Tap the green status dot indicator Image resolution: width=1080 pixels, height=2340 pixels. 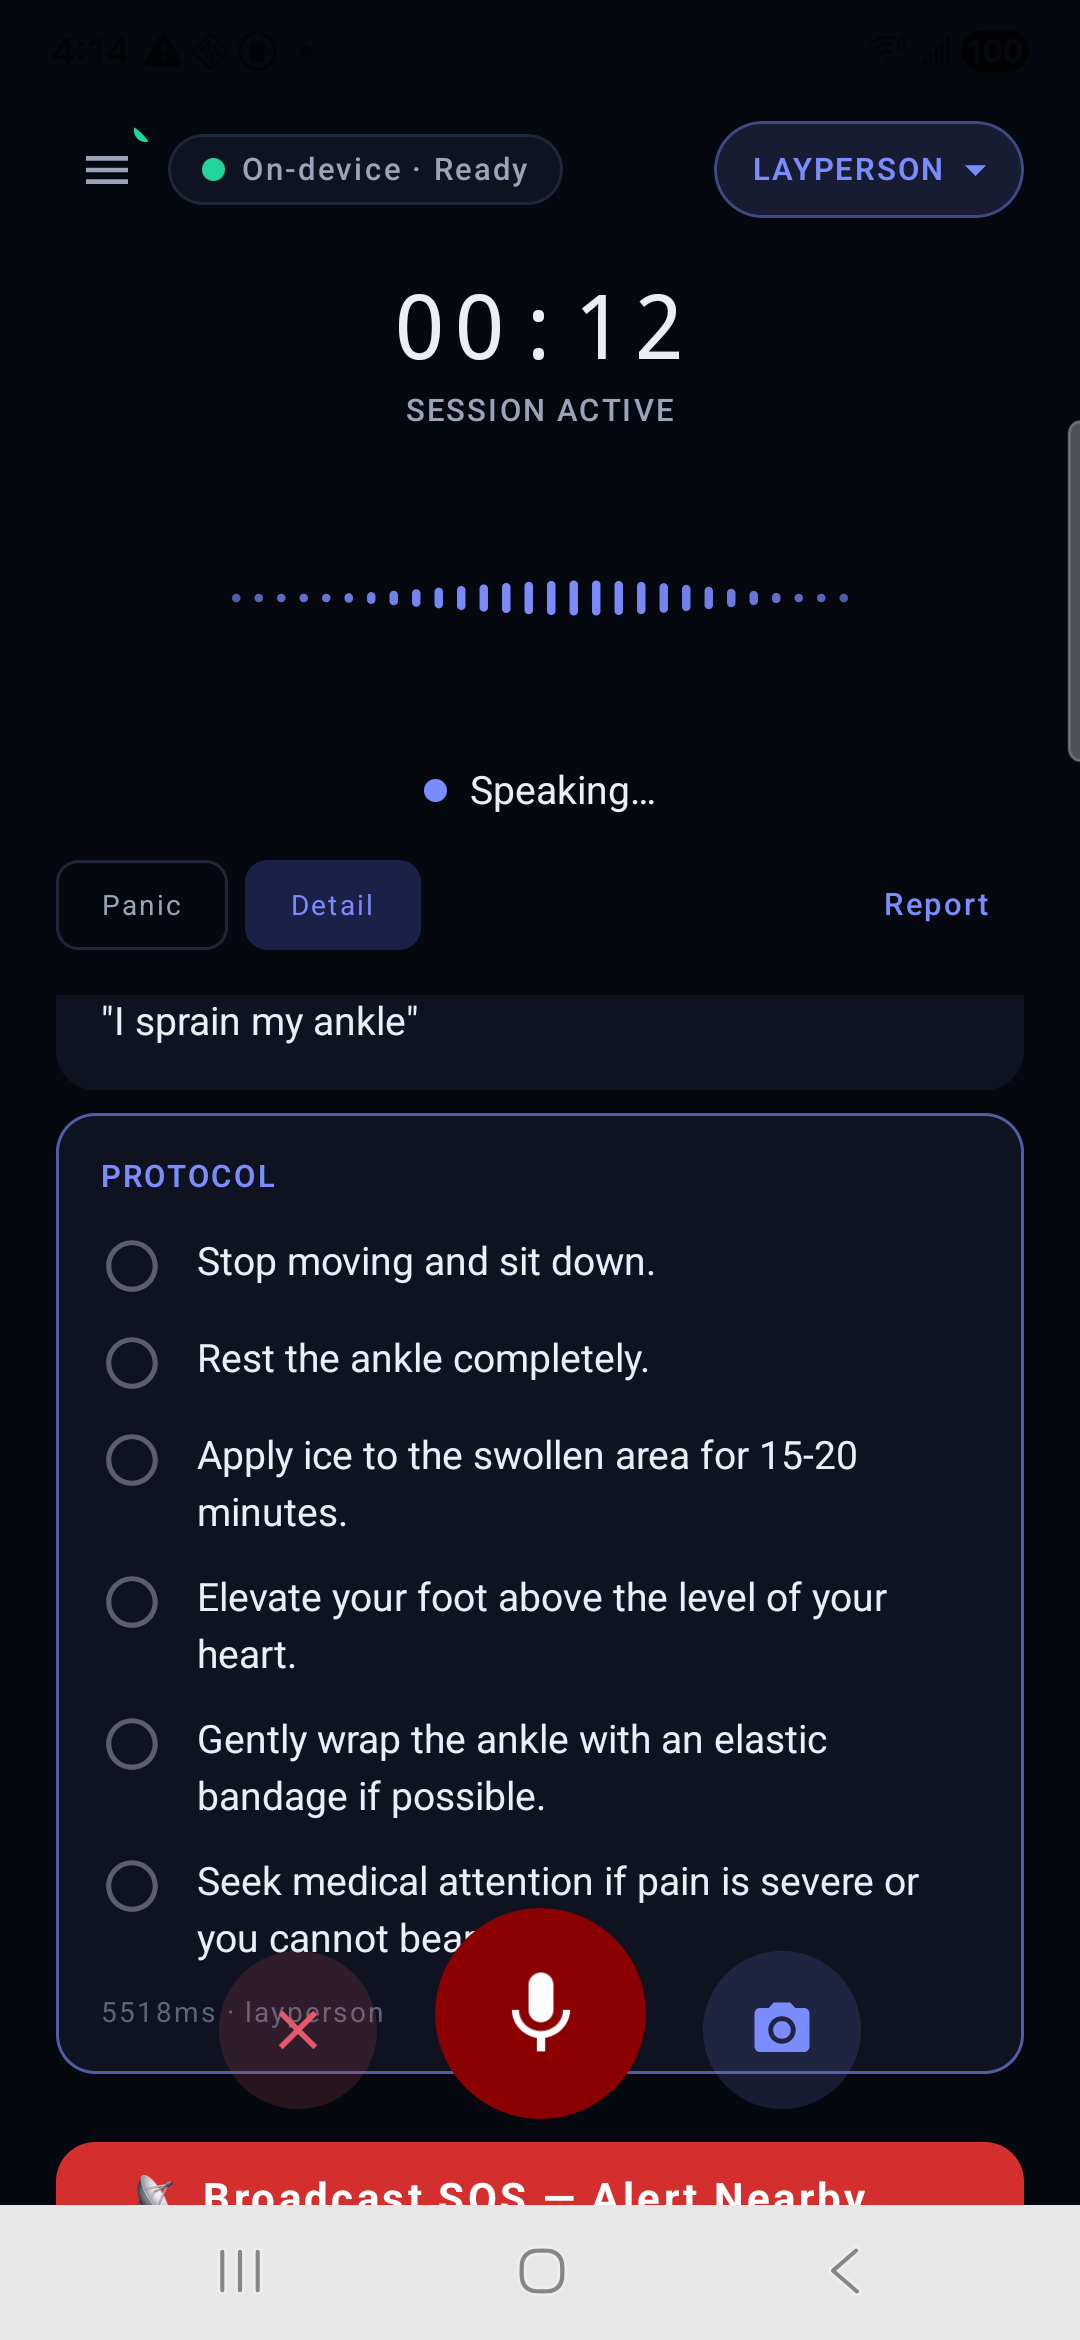pos(213,170)
